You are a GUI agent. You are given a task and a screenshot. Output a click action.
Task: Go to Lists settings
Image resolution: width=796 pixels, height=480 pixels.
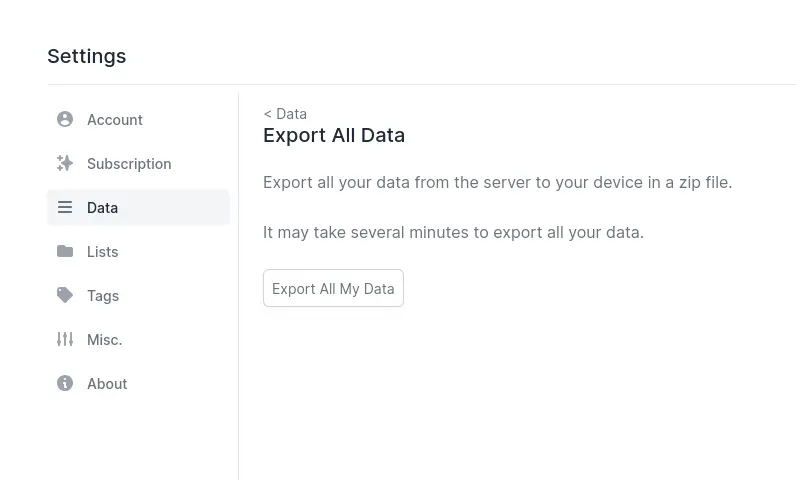point(138,251)
